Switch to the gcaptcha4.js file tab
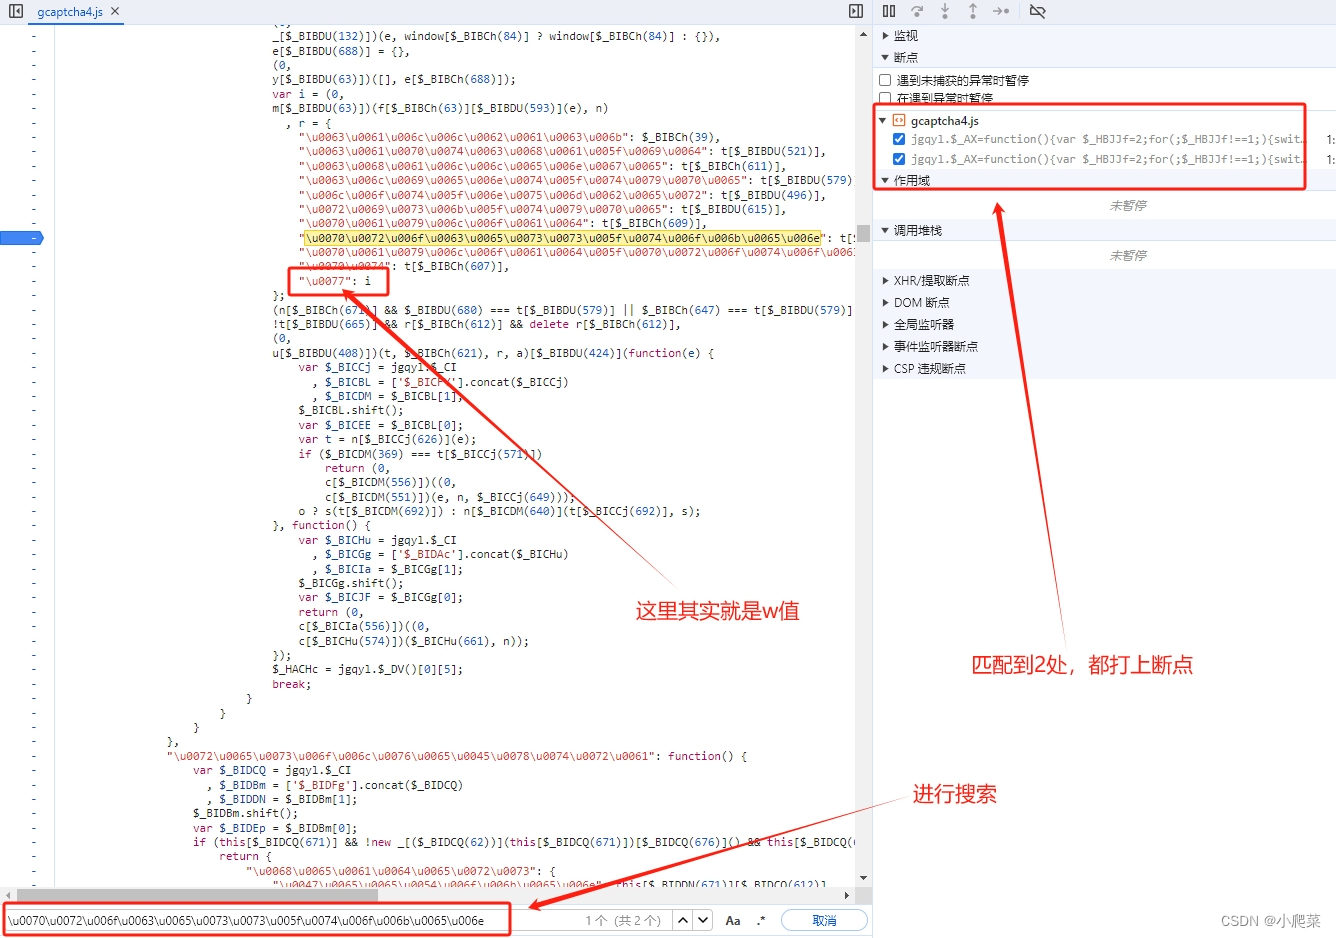This screenshot has height=938, width=1336. 69,12
